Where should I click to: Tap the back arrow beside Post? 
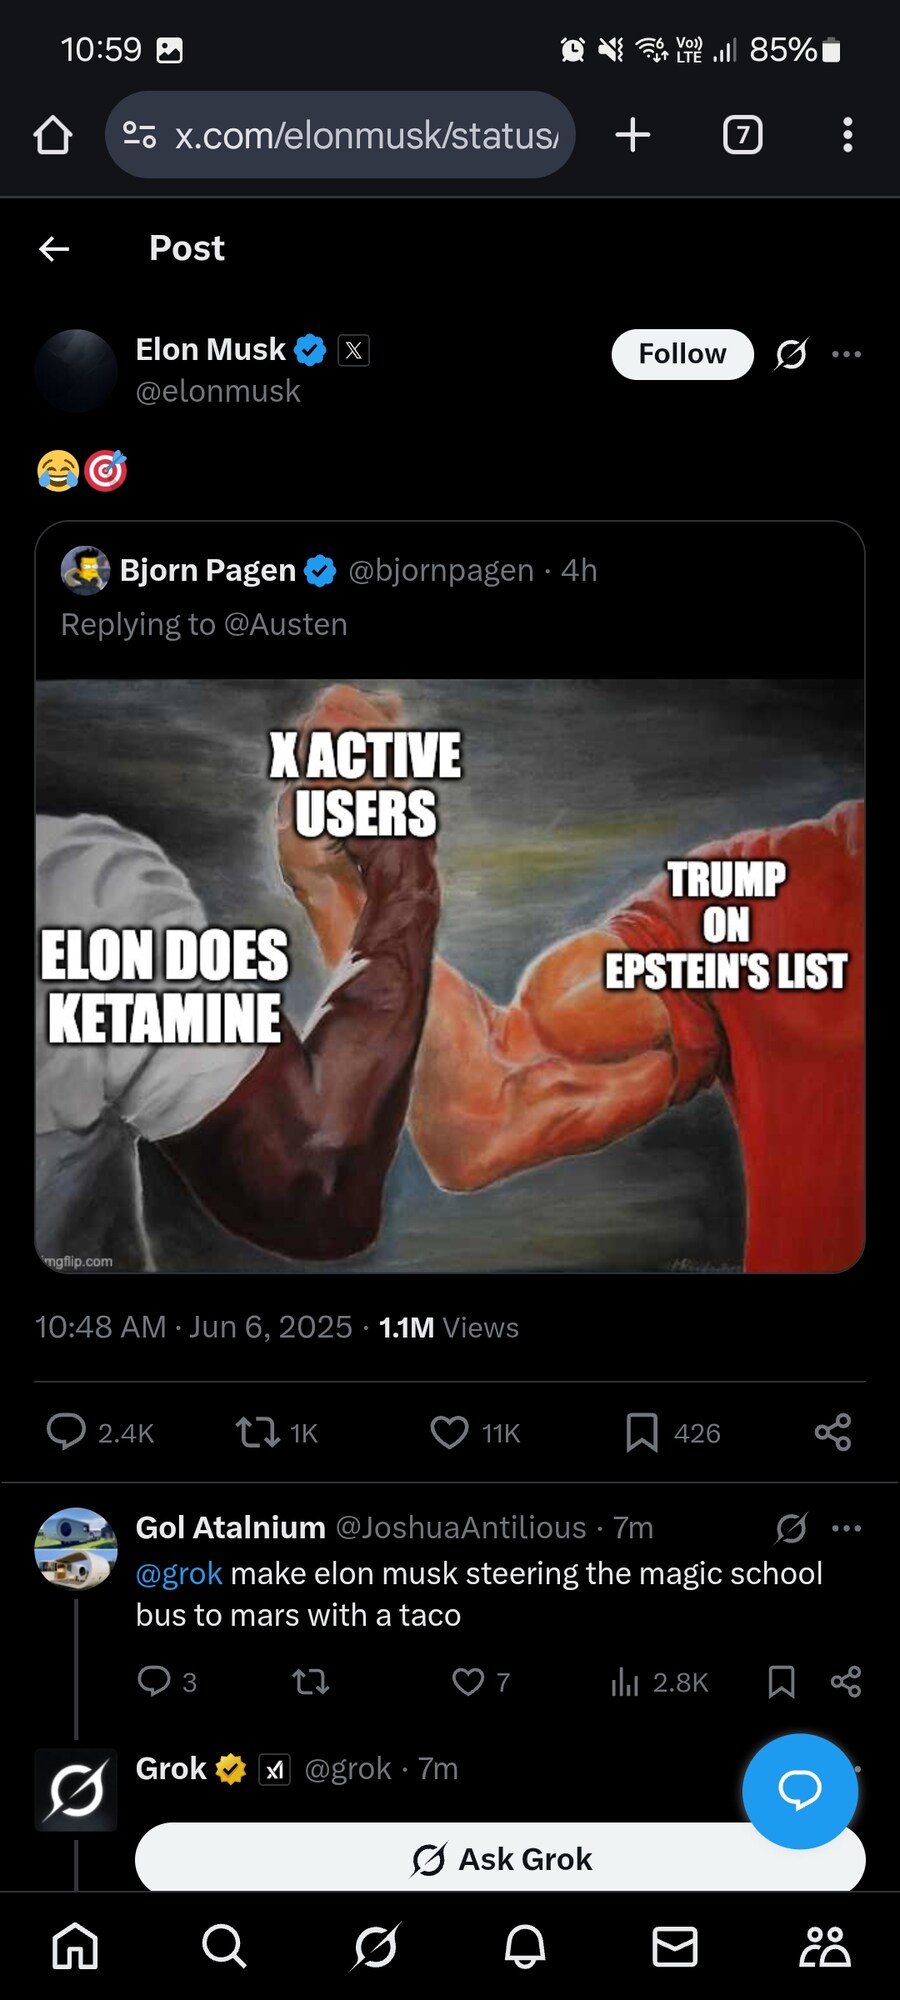pyautogui.click(x=54, y=249)
